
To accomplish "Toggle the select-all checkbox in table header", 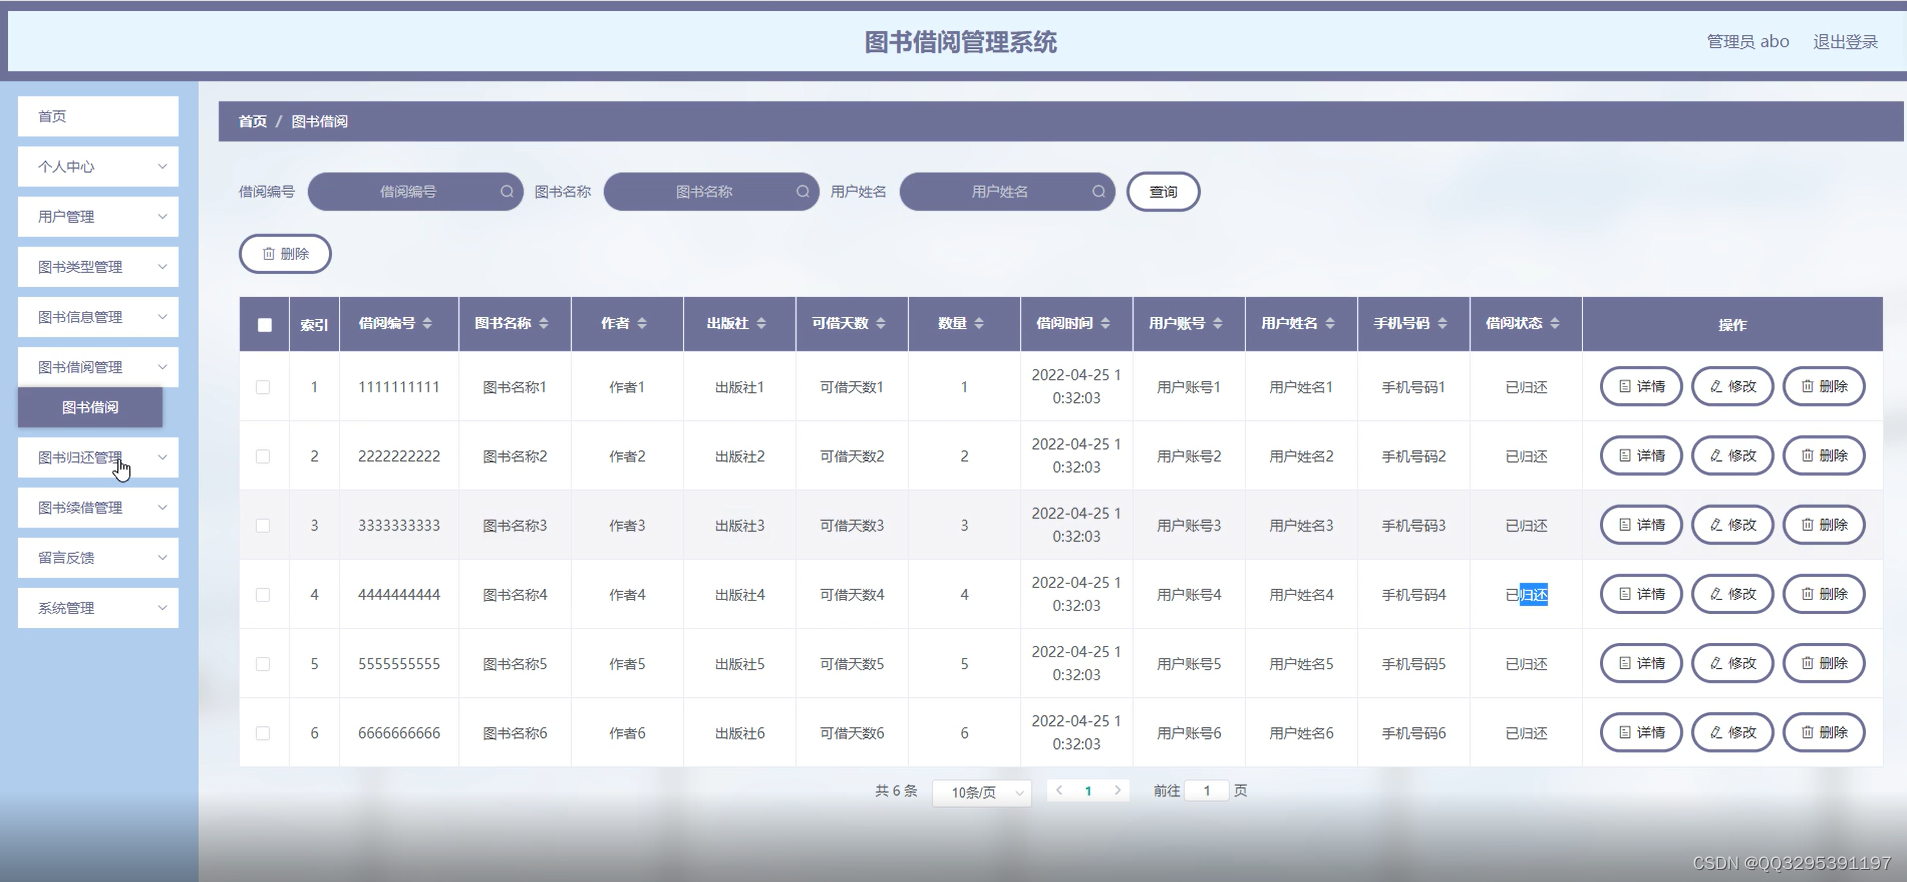I will click(264, 325).
